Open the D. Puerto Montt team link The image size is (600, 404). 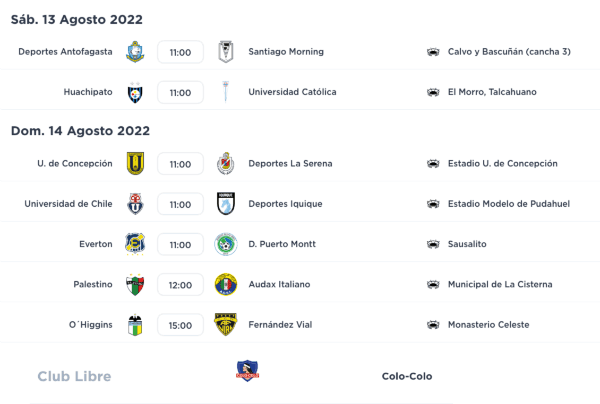pyautogui.click(x=281, y=244)
